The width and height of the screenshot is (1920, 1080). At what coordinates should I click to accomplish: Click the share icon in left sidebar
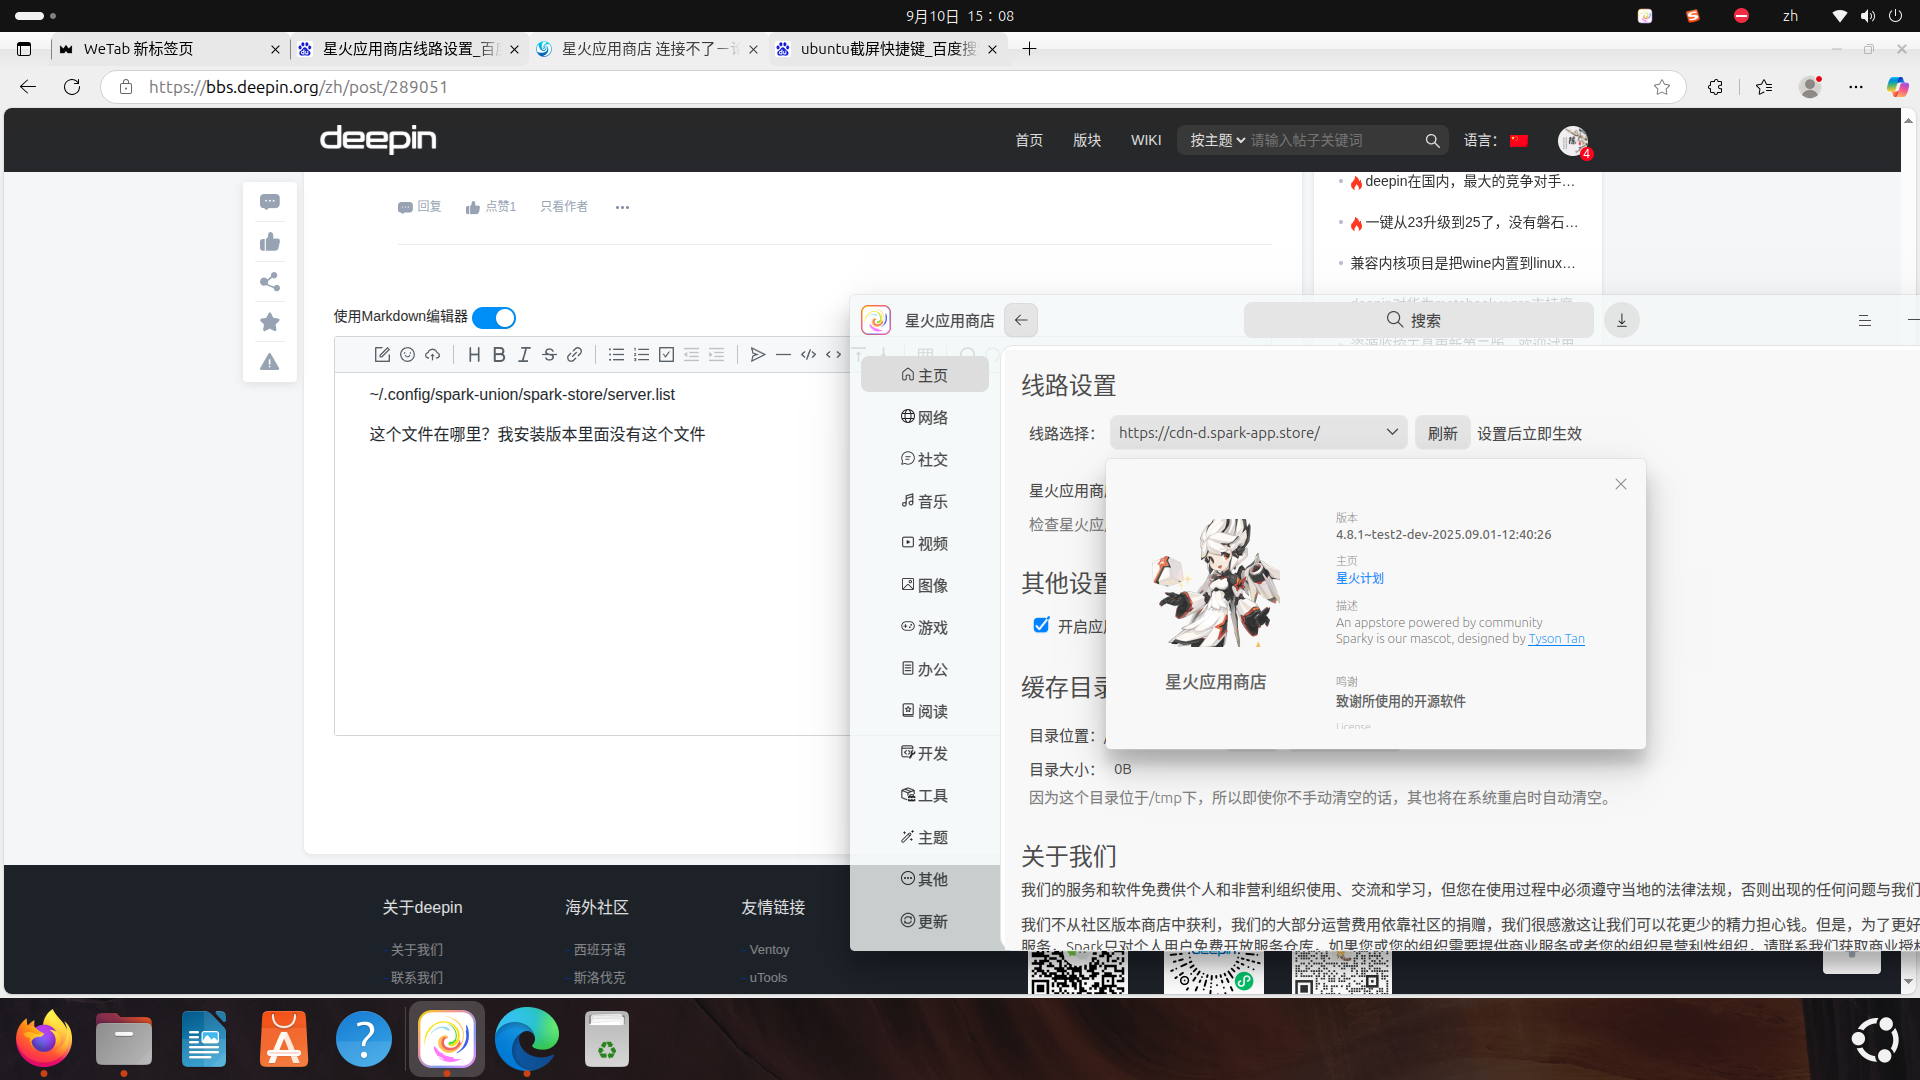[x=270, y=282]
